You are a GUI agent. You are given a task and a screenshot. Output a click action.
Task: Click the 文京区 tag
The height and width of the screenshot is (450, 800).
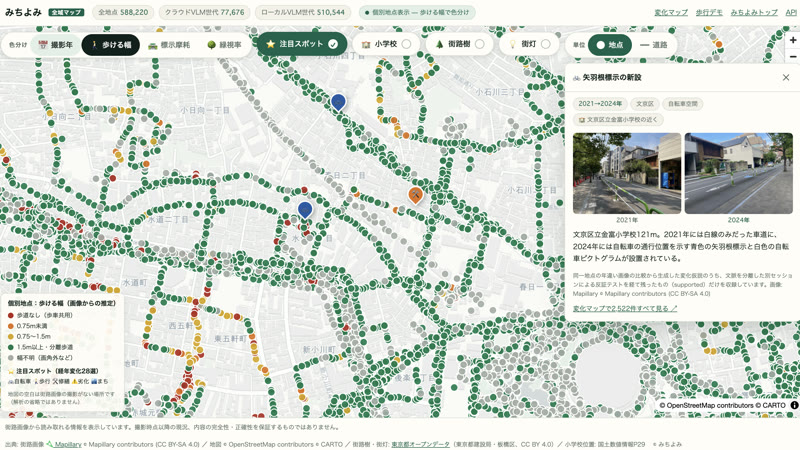(x=645, y=104)
